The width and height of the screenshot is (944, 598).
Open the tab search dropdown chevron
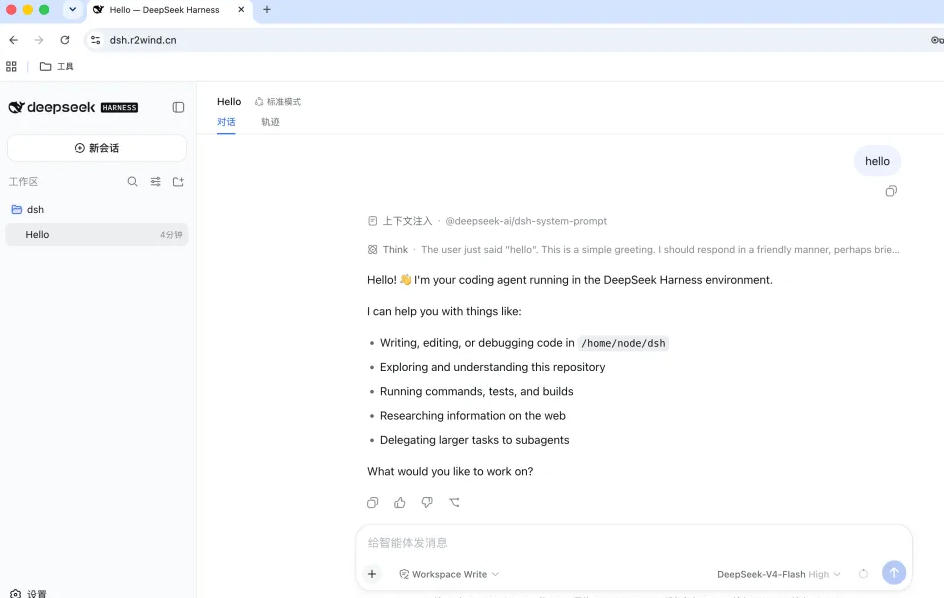tap(72, 10)
